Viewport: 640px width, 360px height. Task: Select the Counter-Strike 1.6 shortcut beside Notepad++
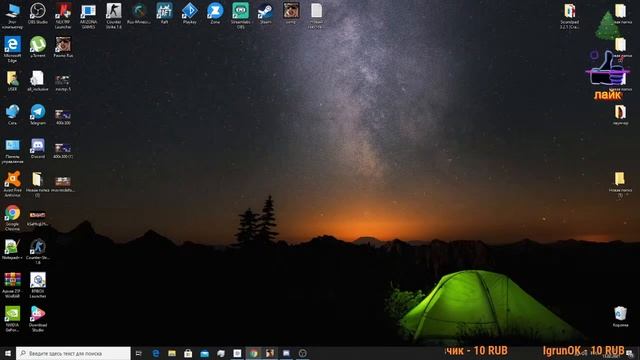point(38,251)
